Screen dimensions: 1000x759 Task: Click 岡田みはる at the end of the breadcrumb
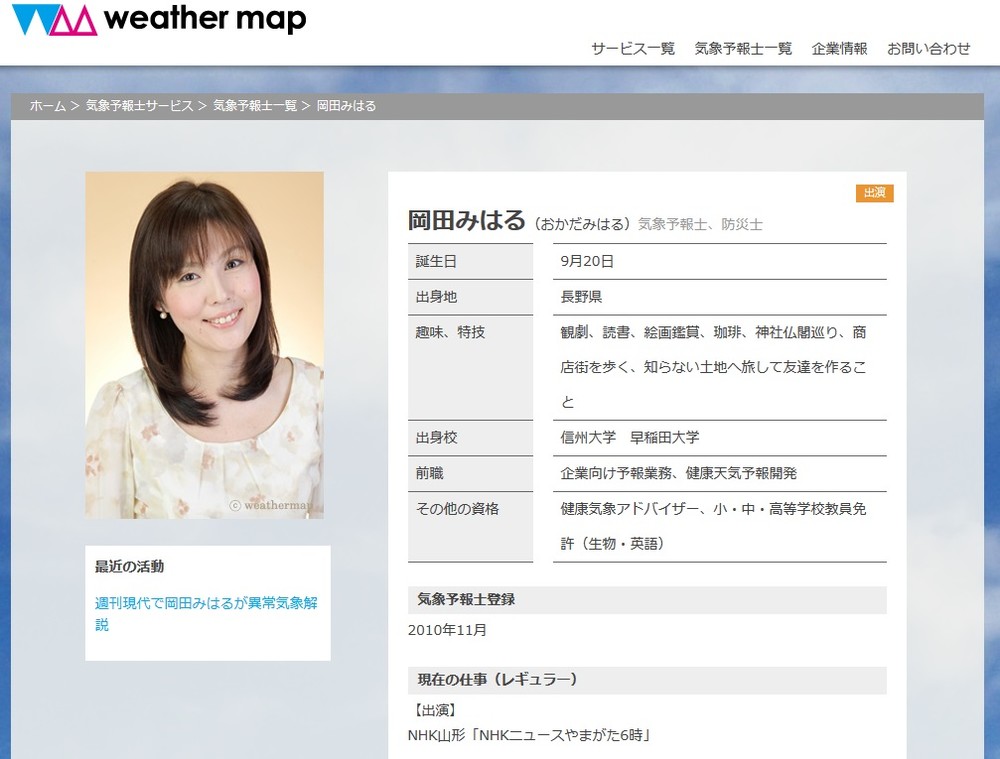[346, 106]
